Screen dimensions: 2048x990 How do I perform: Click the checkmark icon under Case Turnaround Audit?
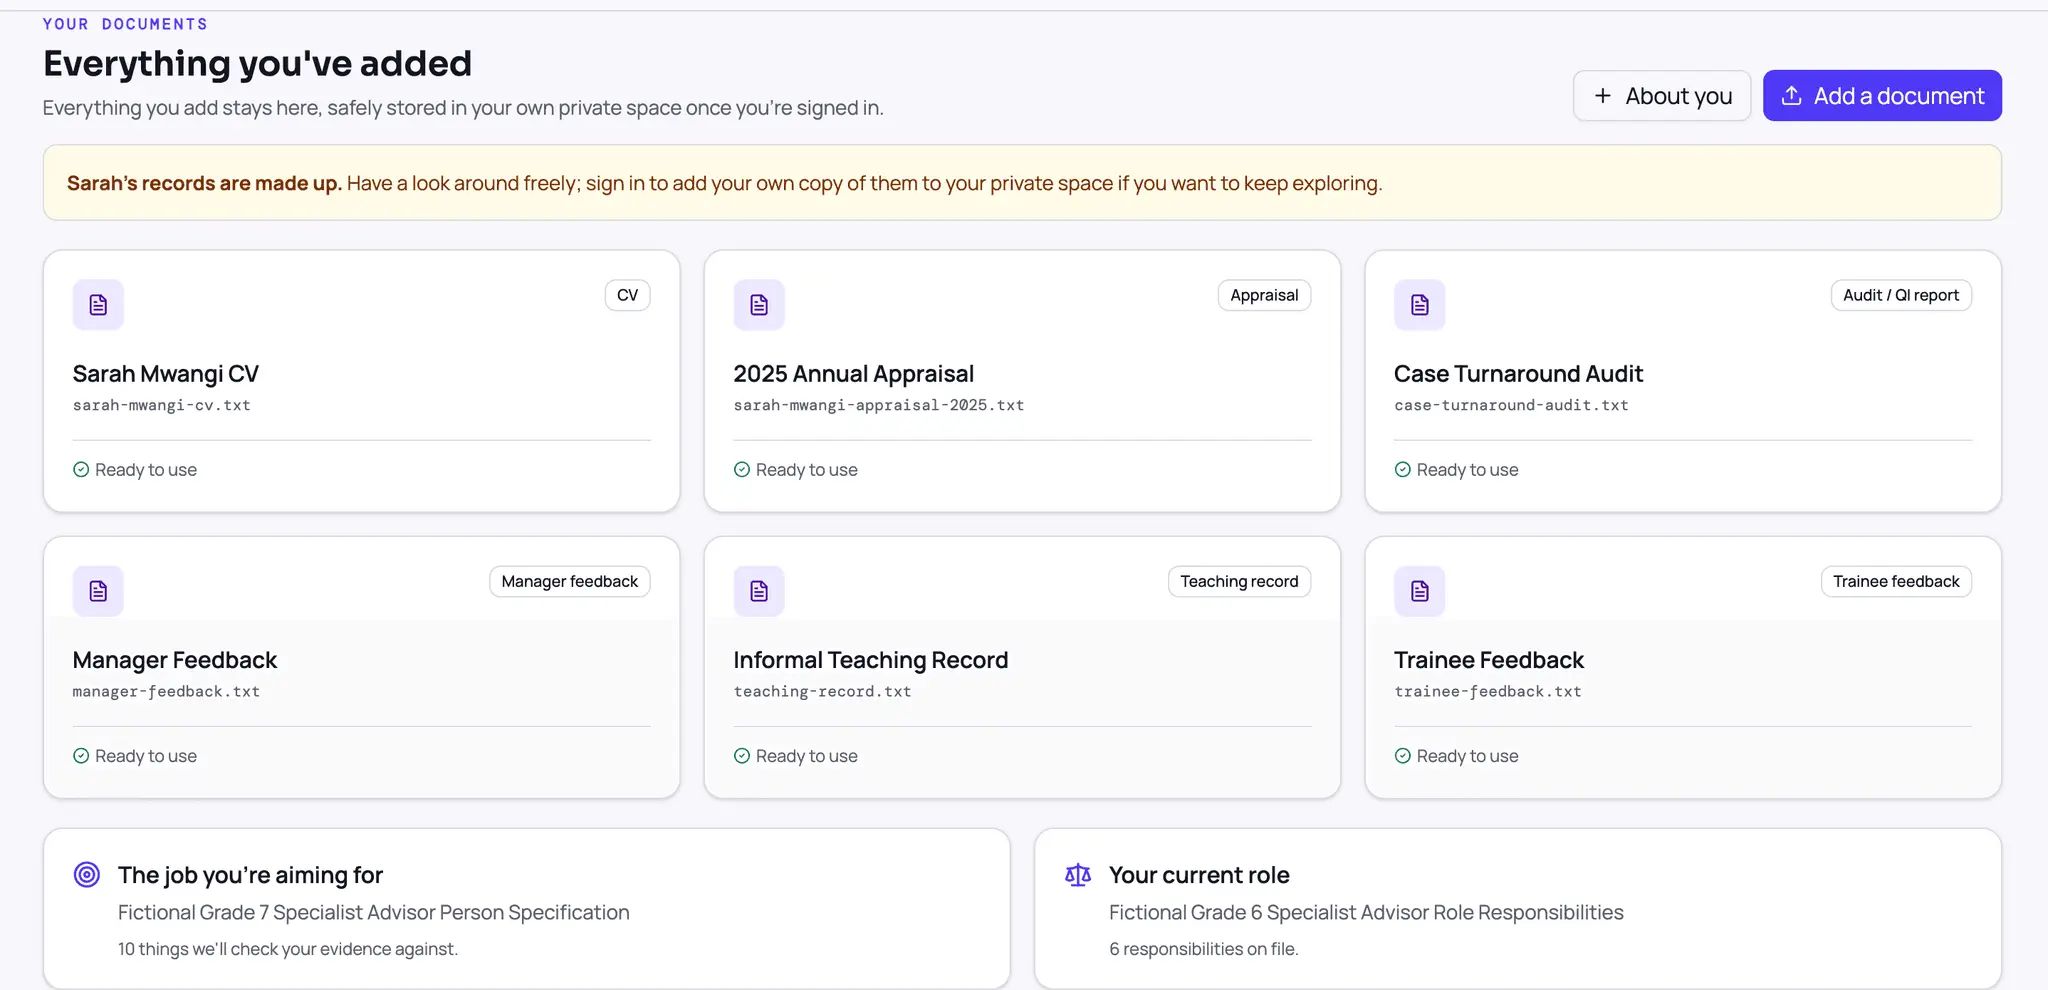coord(1403,470)
